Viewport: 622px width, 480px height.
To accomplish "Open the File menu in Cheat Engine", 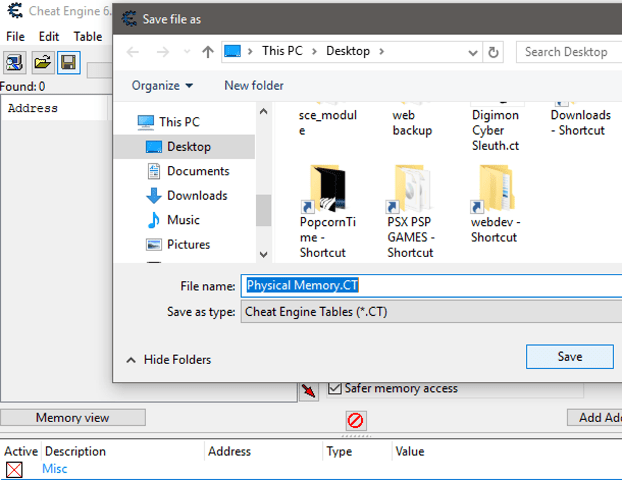I will tap(15, 36).
